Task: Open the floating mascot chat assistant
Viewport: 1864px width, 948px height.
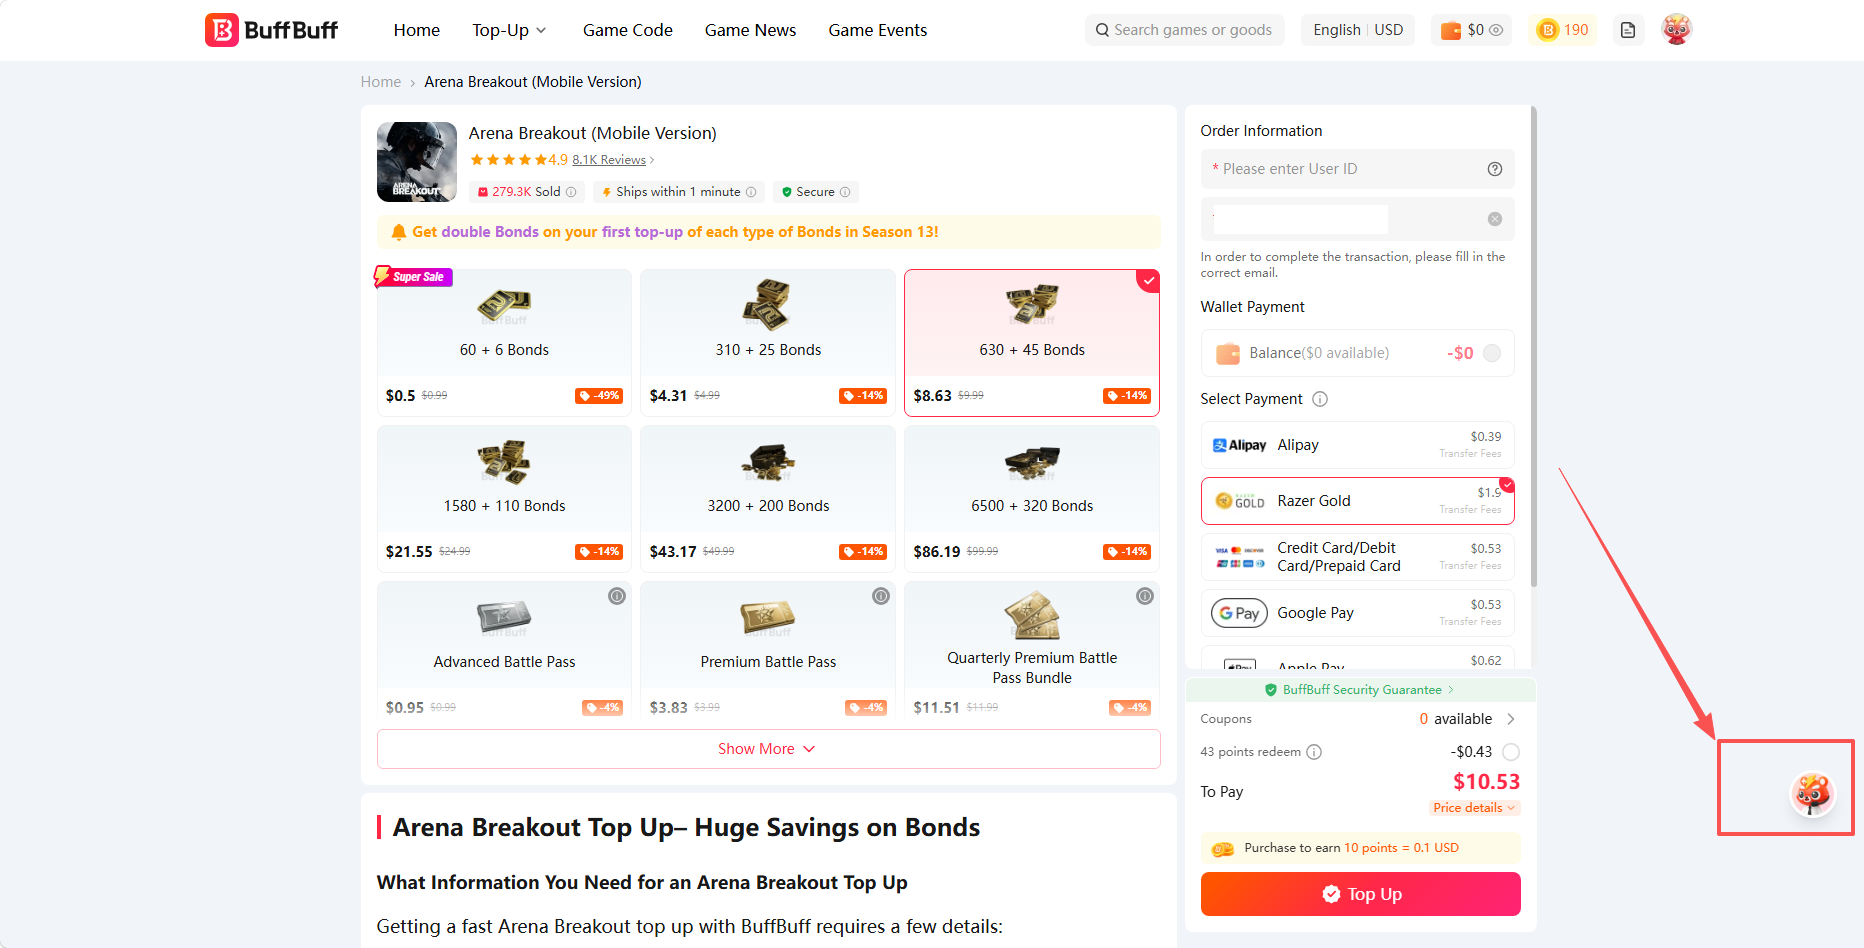Action: tap(1812, 794)
